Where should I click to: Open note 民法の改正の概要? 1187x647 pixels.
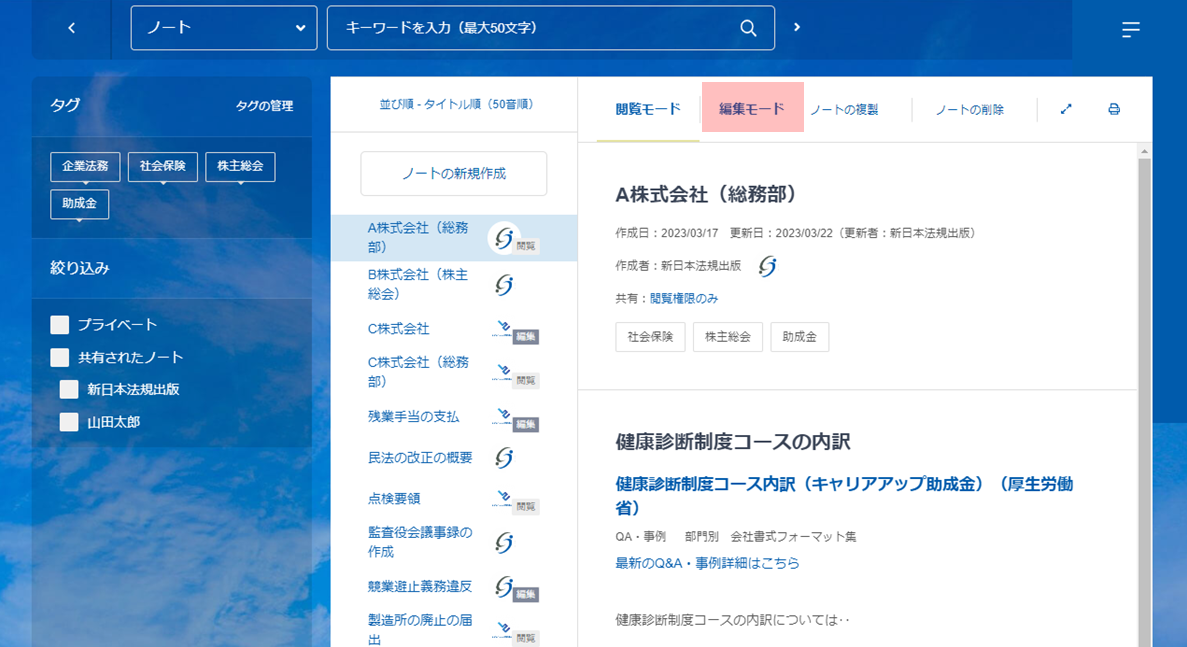(420, 457)
